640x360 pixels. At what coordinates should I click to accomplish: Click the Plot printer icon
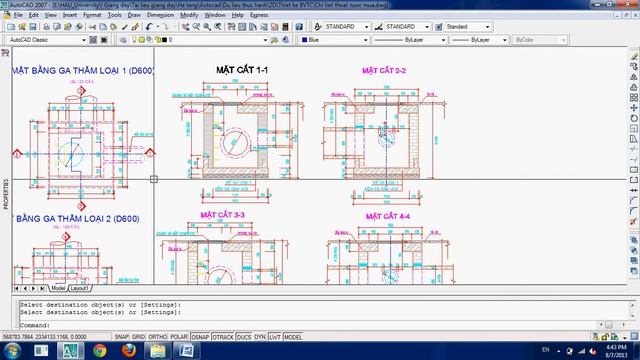tap(46, 27)
